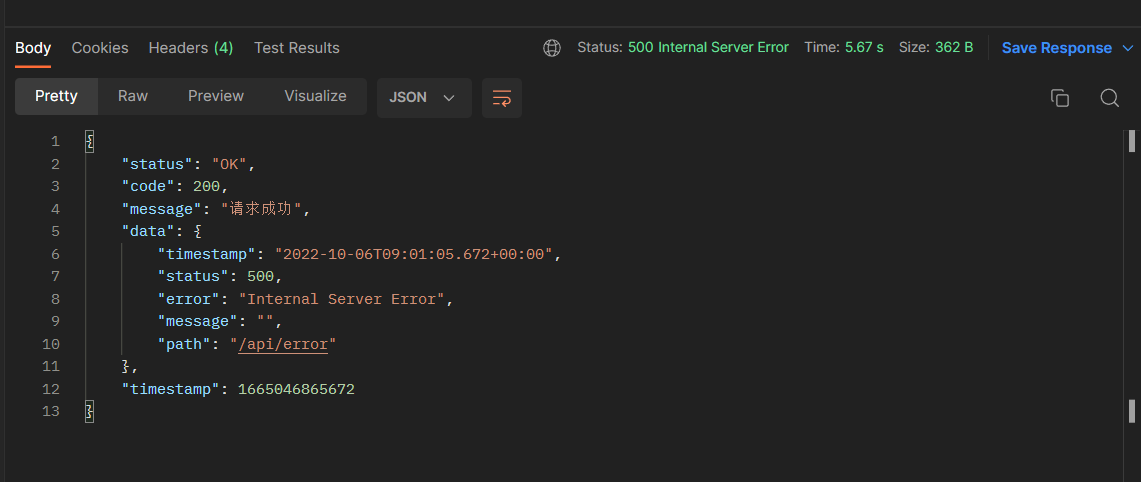Switch to Raw response view
The height and width of the screenshot is (482, 1141).
132,96
